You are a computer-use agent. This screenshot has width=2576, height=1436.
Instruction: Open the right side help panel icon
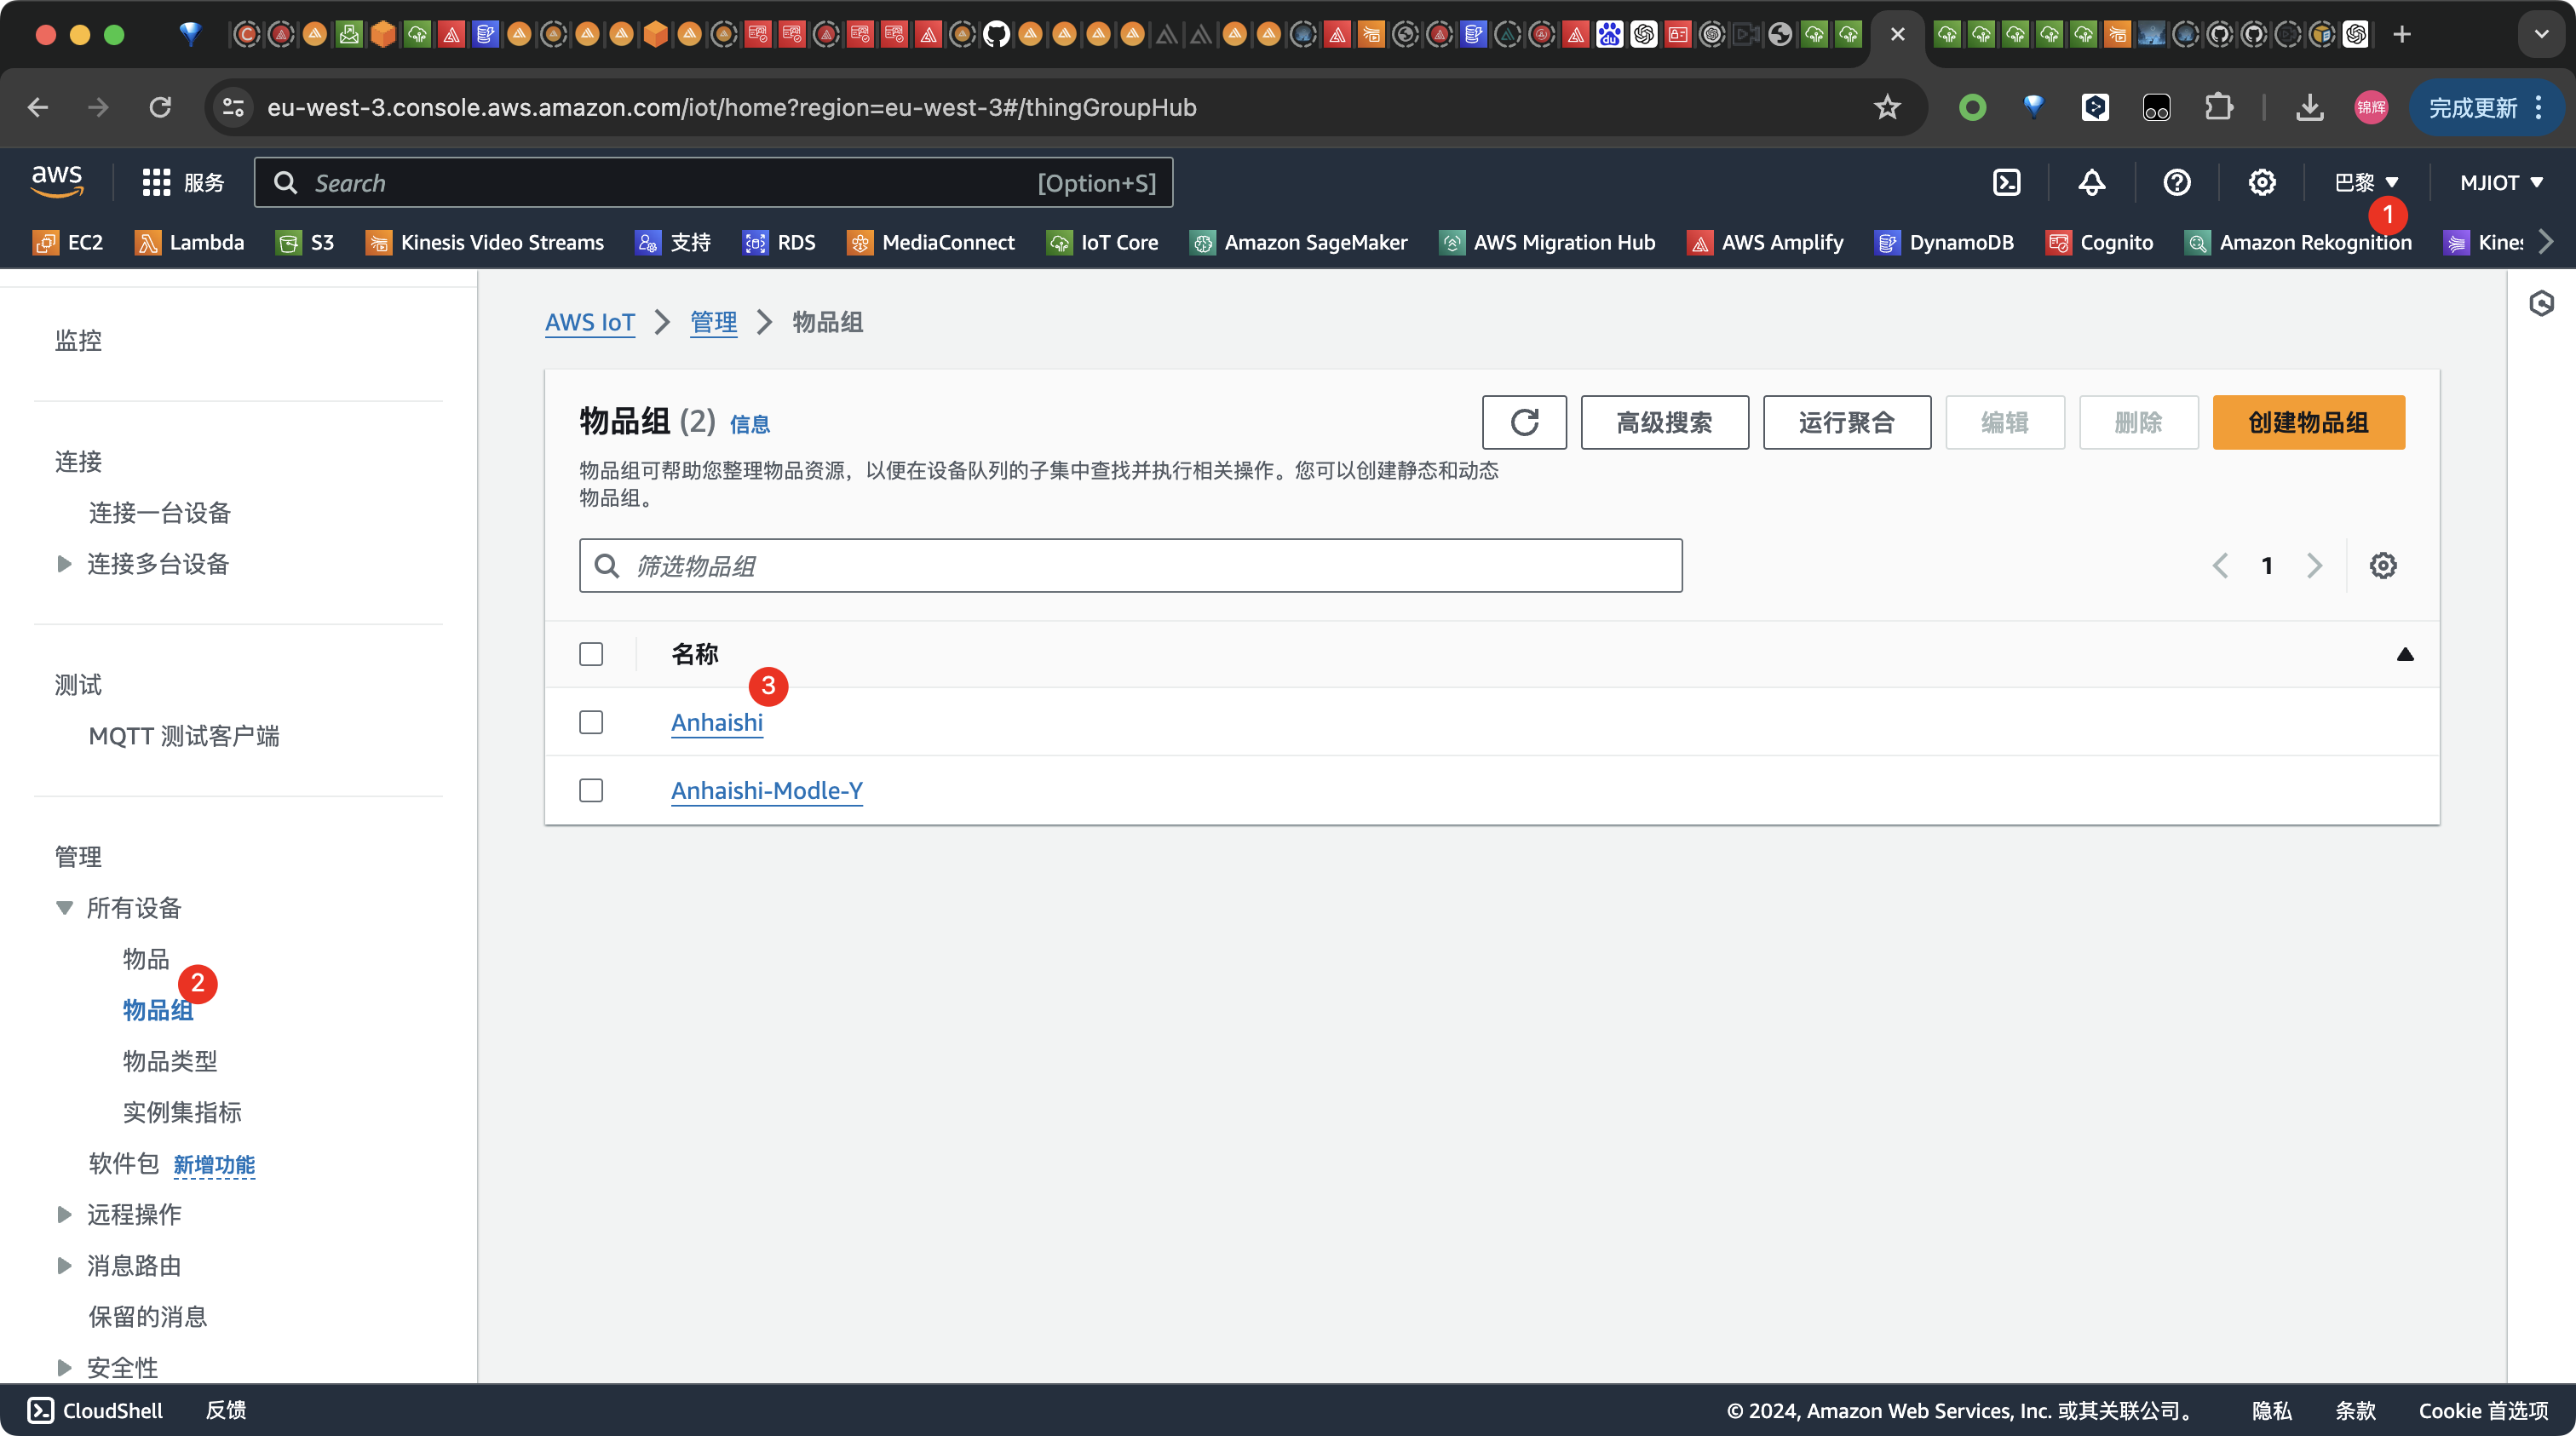pyautogui.click(x=2541, y=303)
